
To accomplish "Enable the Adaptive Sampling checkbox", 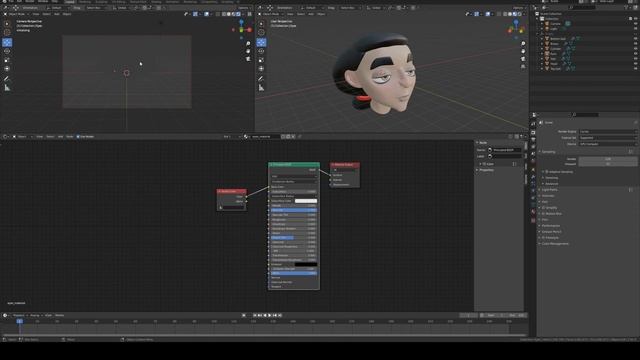I will coord(547,172).
